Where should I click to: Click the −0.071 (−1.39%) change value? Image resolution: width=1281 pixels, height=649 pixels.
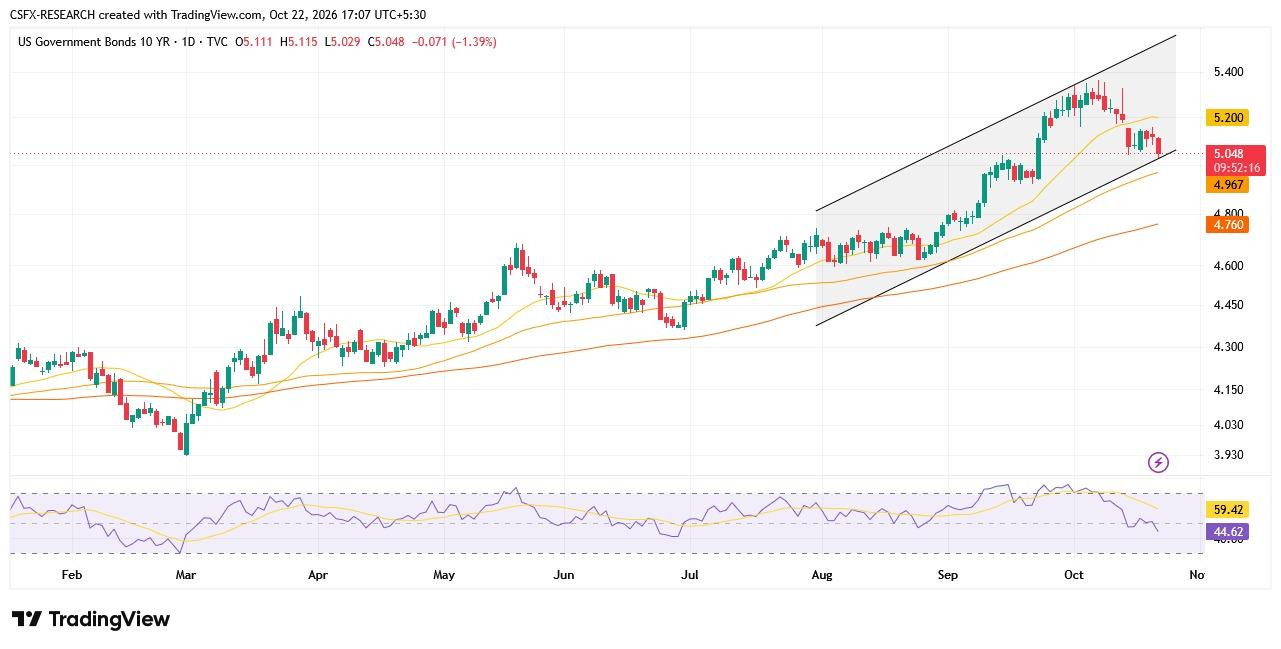454,42
